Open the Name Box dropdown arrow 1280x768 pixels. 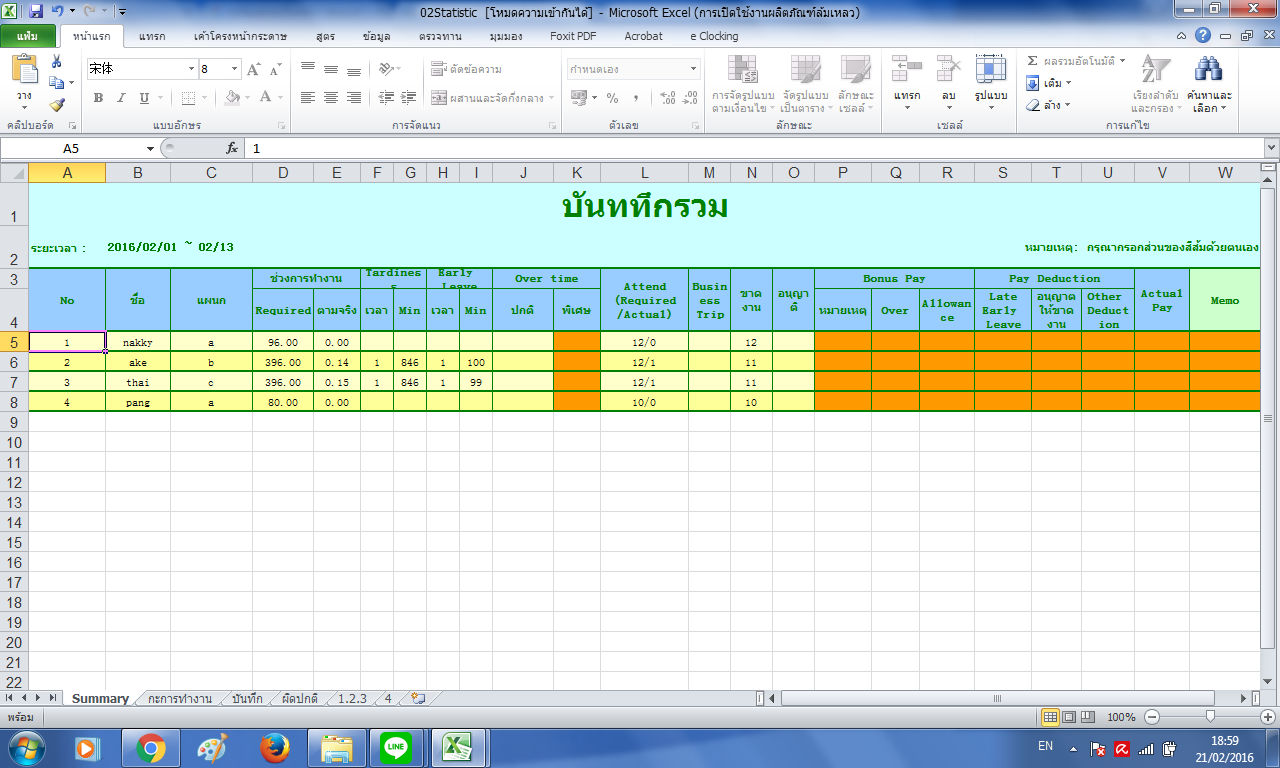[151, 148]
